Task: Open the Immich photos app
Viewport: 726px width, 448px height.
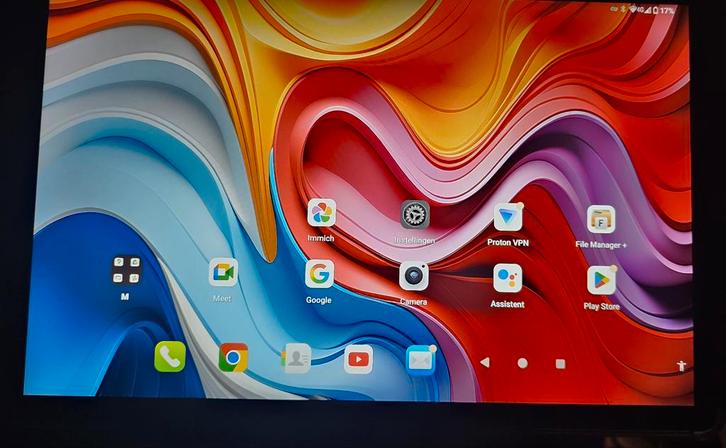Action: coord(321,213)
